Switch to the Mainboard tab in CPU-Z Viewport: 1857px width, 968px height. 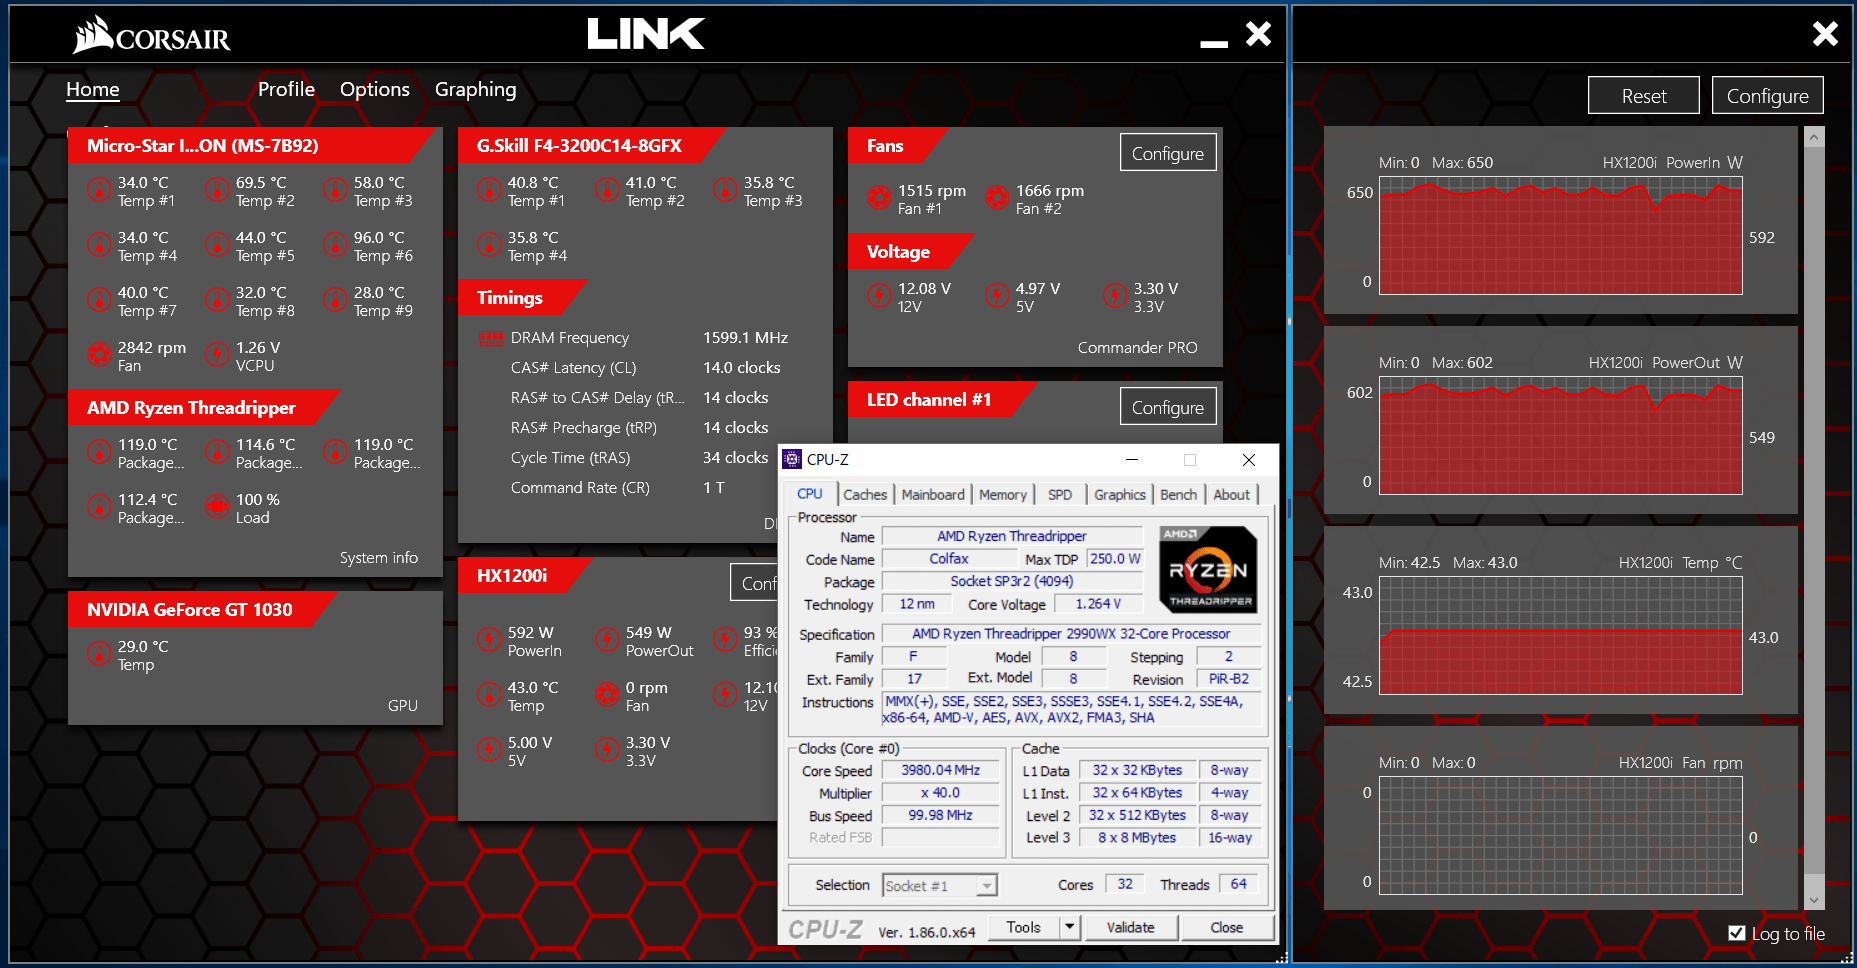click(x=932, y=495)
